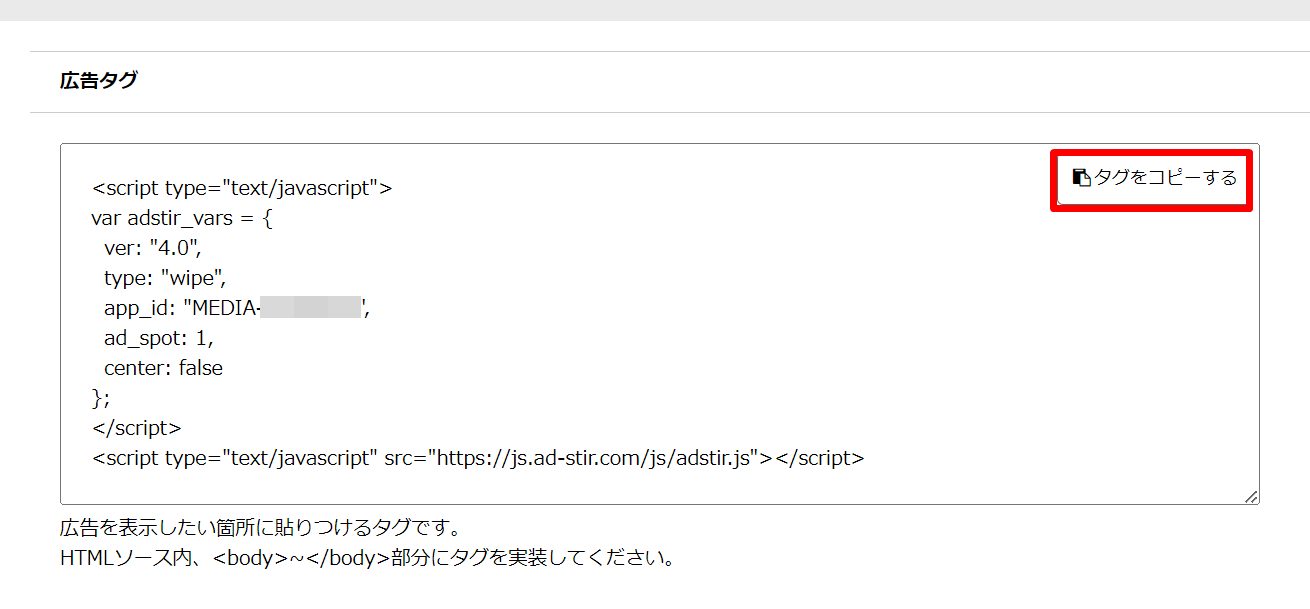Click the copy icon beside タグをコピーする
Screen dimensions: 1310x609
click(1081, 178)
